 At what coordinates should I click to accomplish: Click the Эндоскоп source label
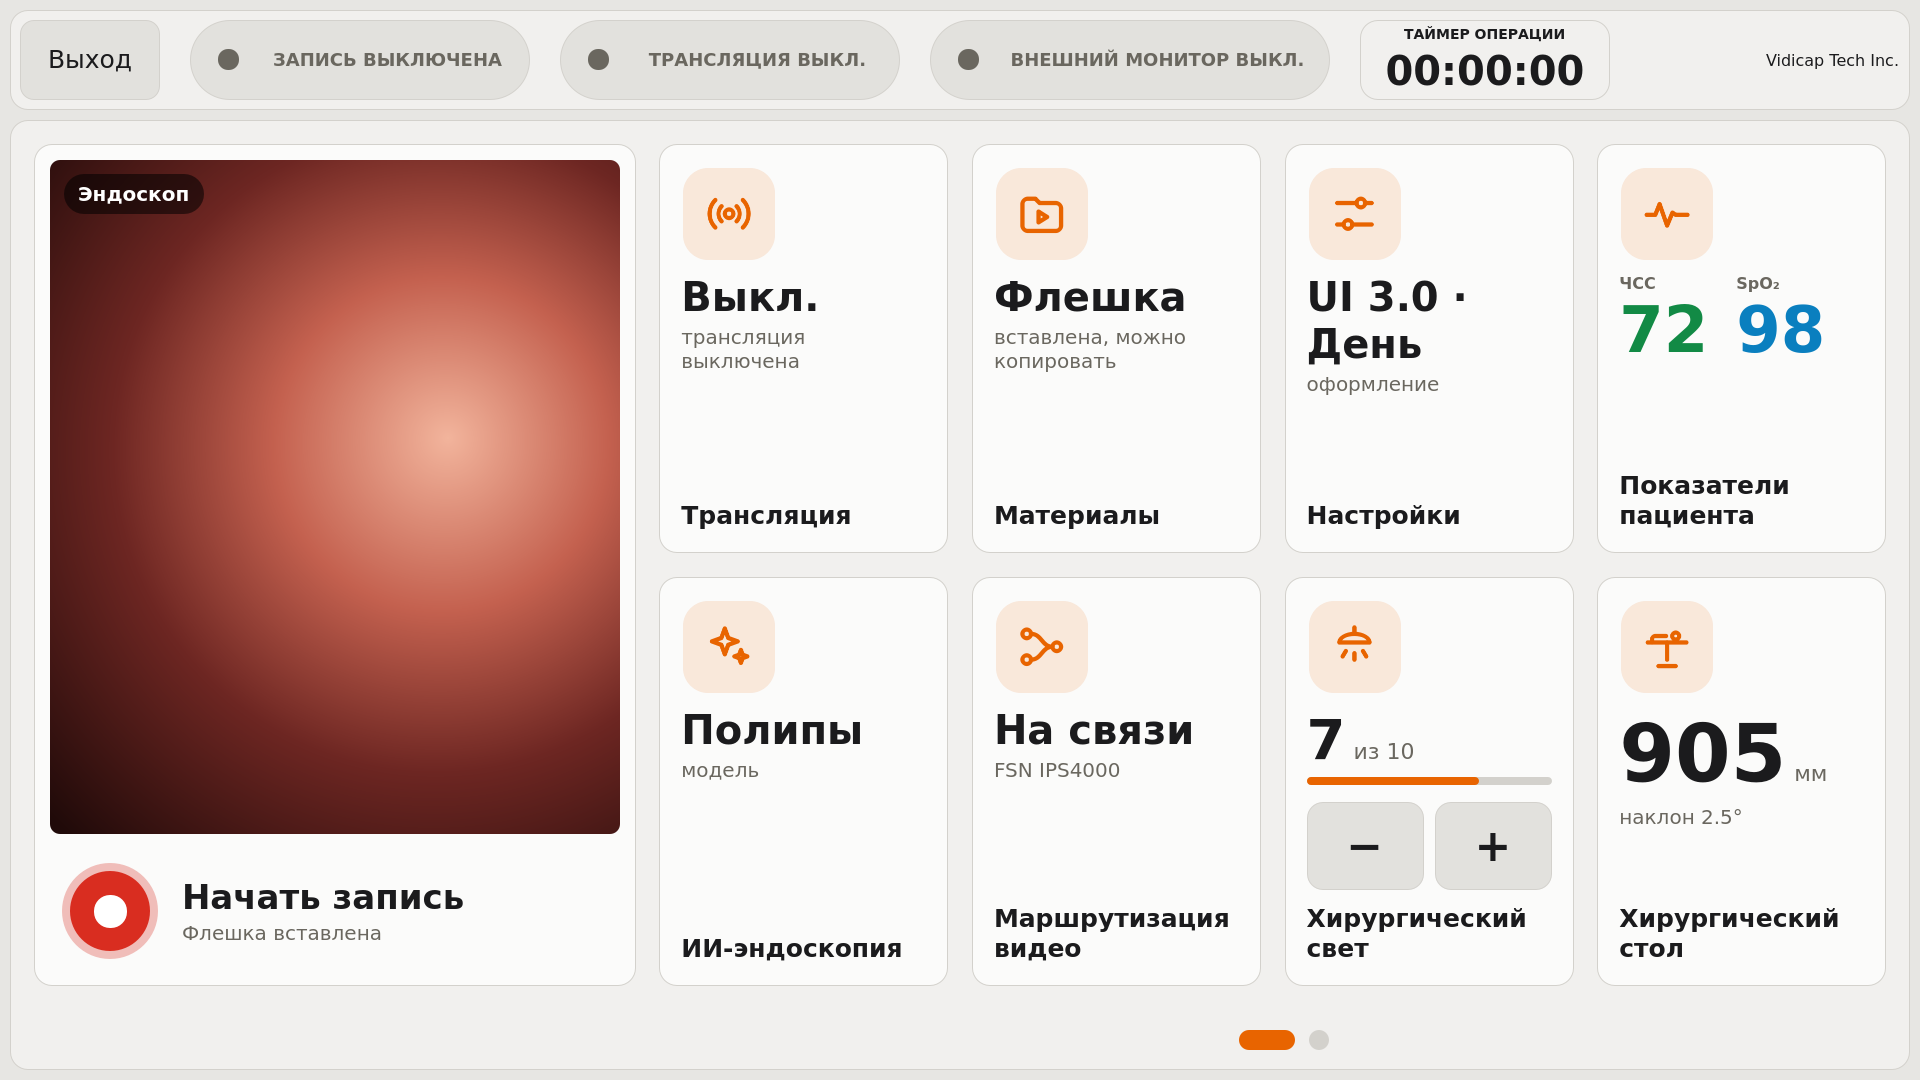(x=134, y=194)
